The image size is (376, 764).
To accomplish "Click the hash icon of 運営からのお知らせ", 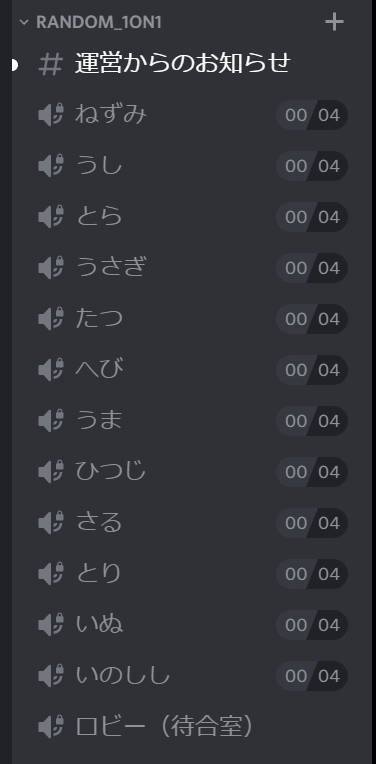I will [x=51, y=64].
